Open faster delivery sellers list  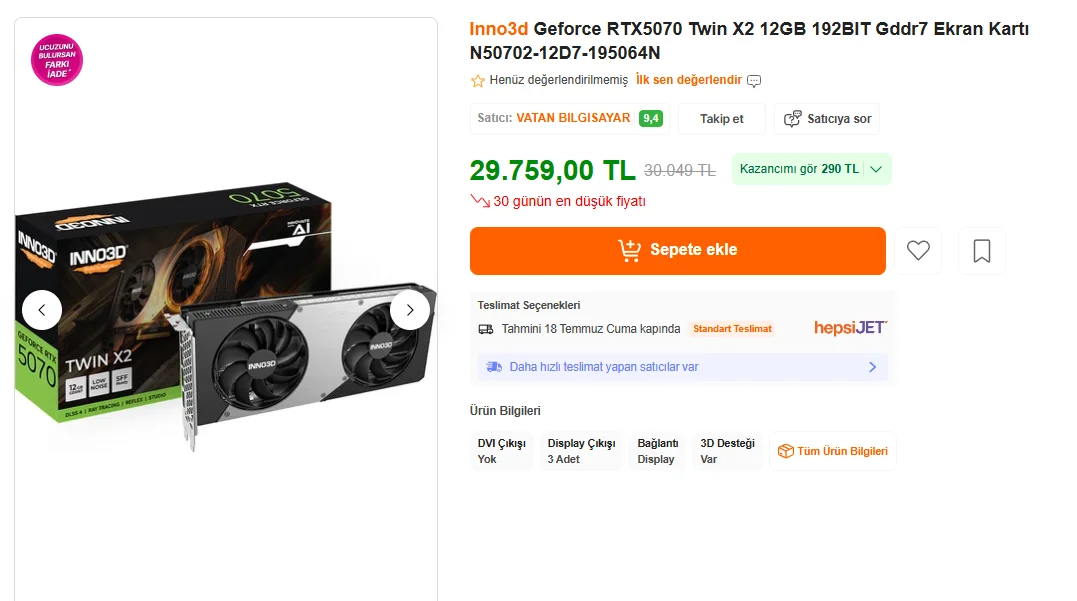click(682, 367)
